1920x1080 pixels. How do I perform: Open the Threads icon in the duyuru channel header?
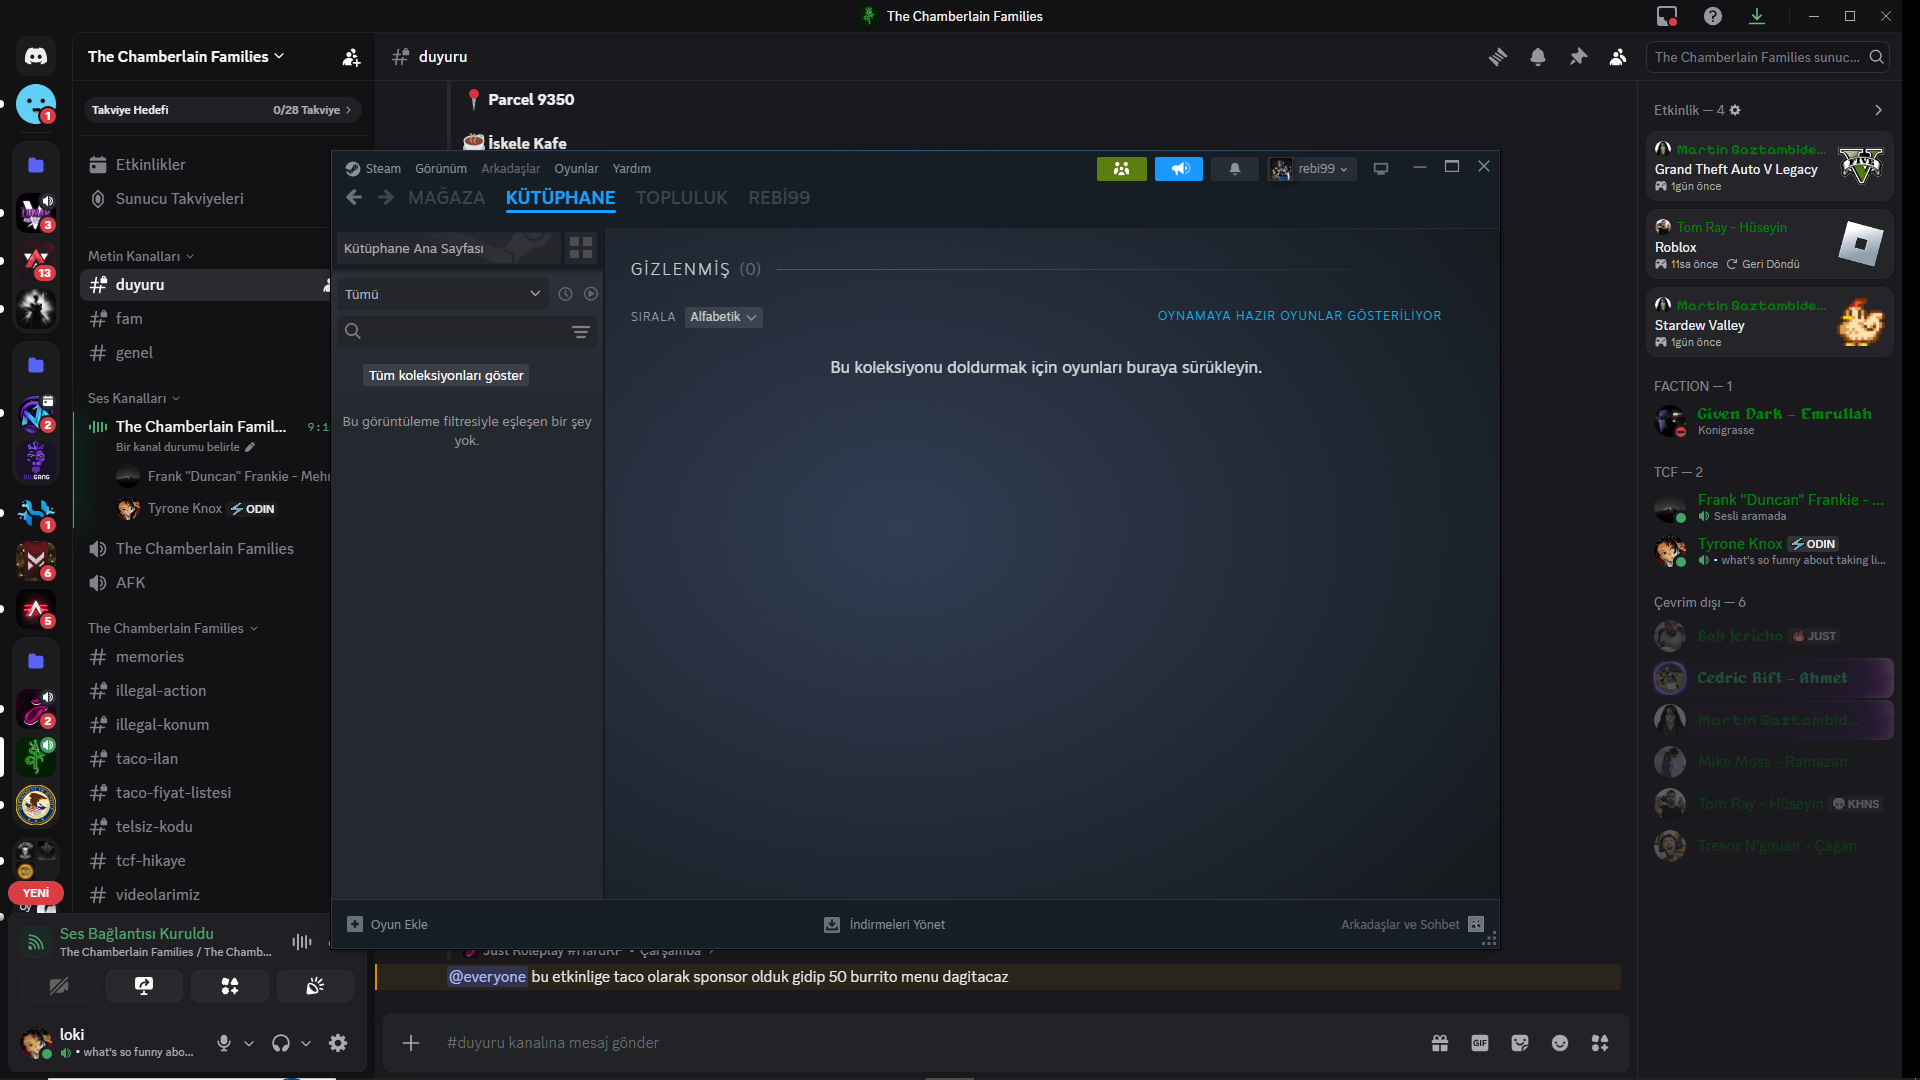[x=1498, y=57]
